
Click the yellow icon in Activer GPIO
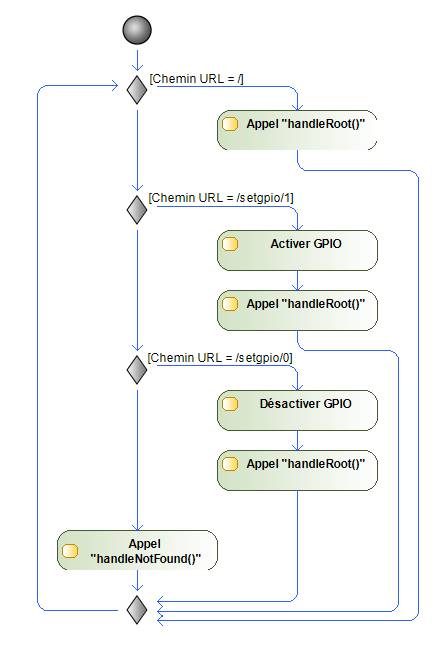tap(230, 244)
